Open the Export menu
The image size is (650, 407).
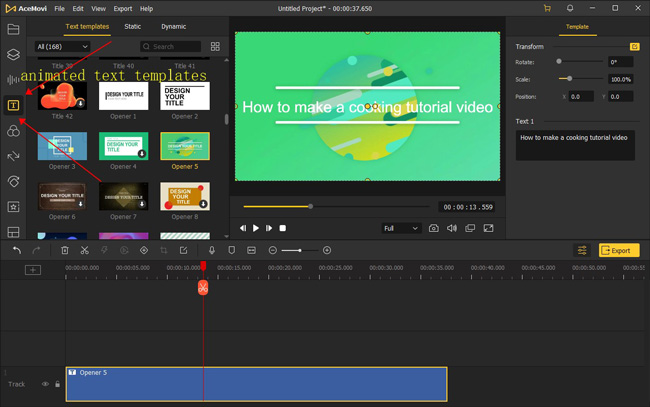click(x=123, y=8)
